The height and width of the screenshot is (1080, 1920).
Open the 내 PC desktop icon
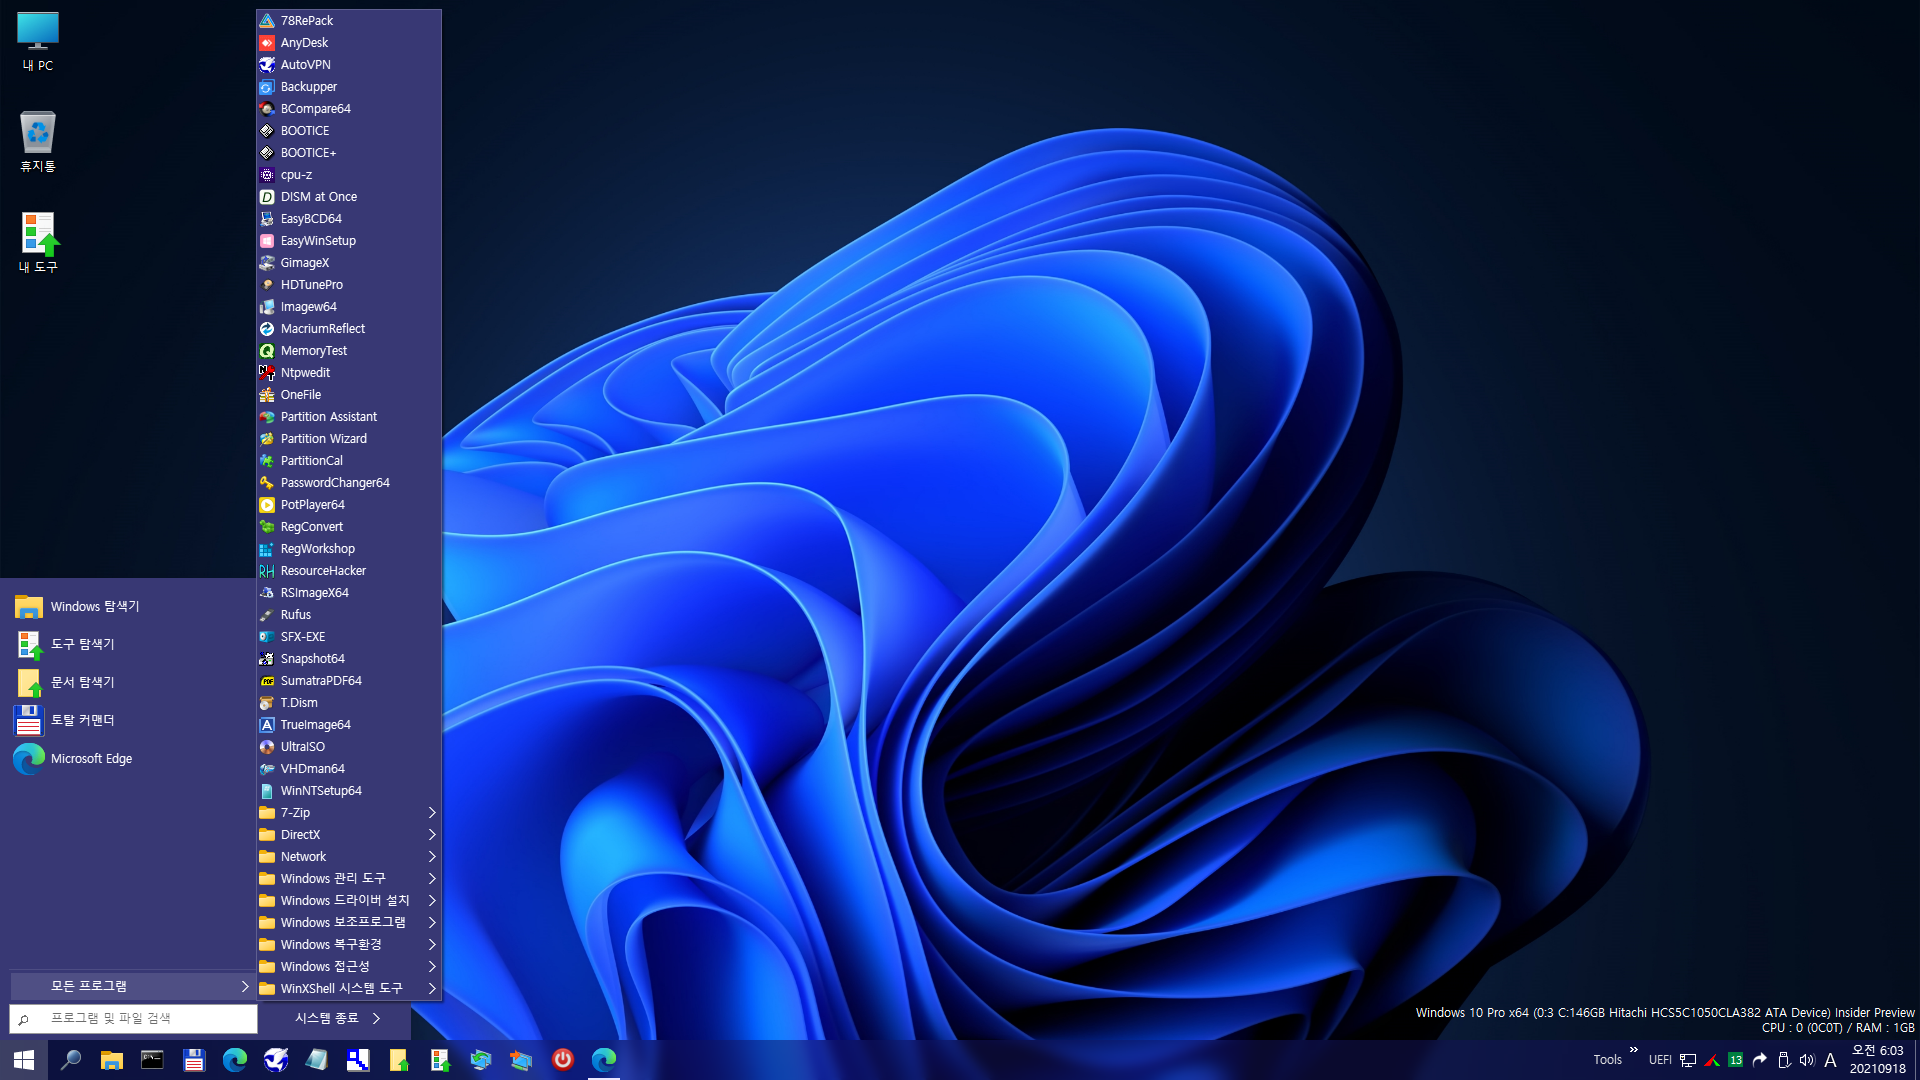click(x=38, y=42)
